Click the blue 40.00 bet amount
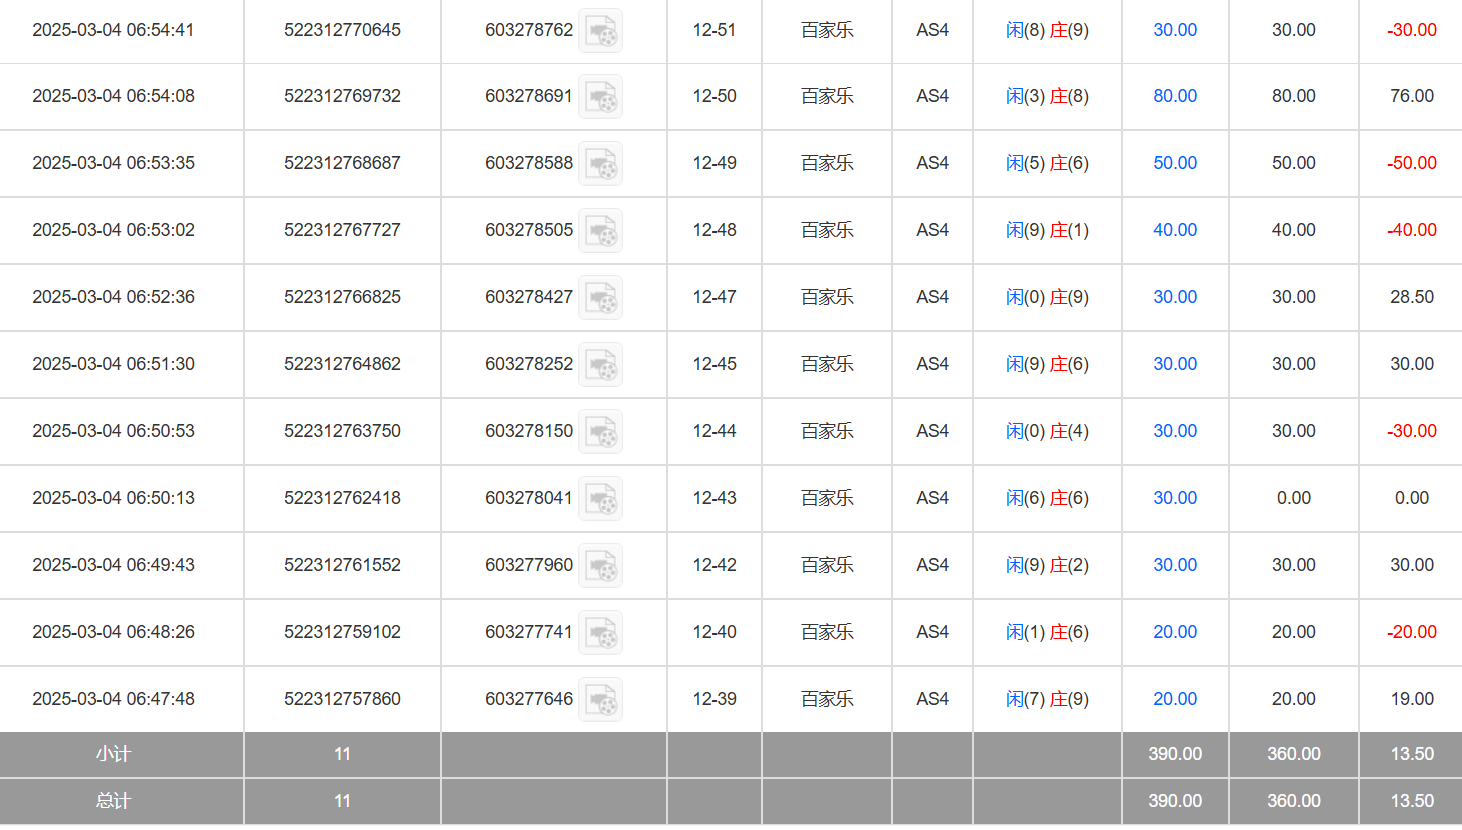 1175,230
